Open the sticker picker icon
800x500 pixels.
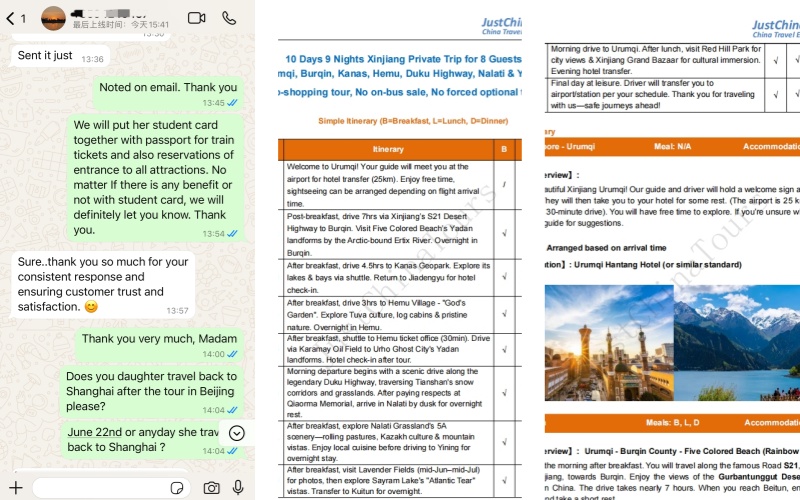click(x=177, y=488)
